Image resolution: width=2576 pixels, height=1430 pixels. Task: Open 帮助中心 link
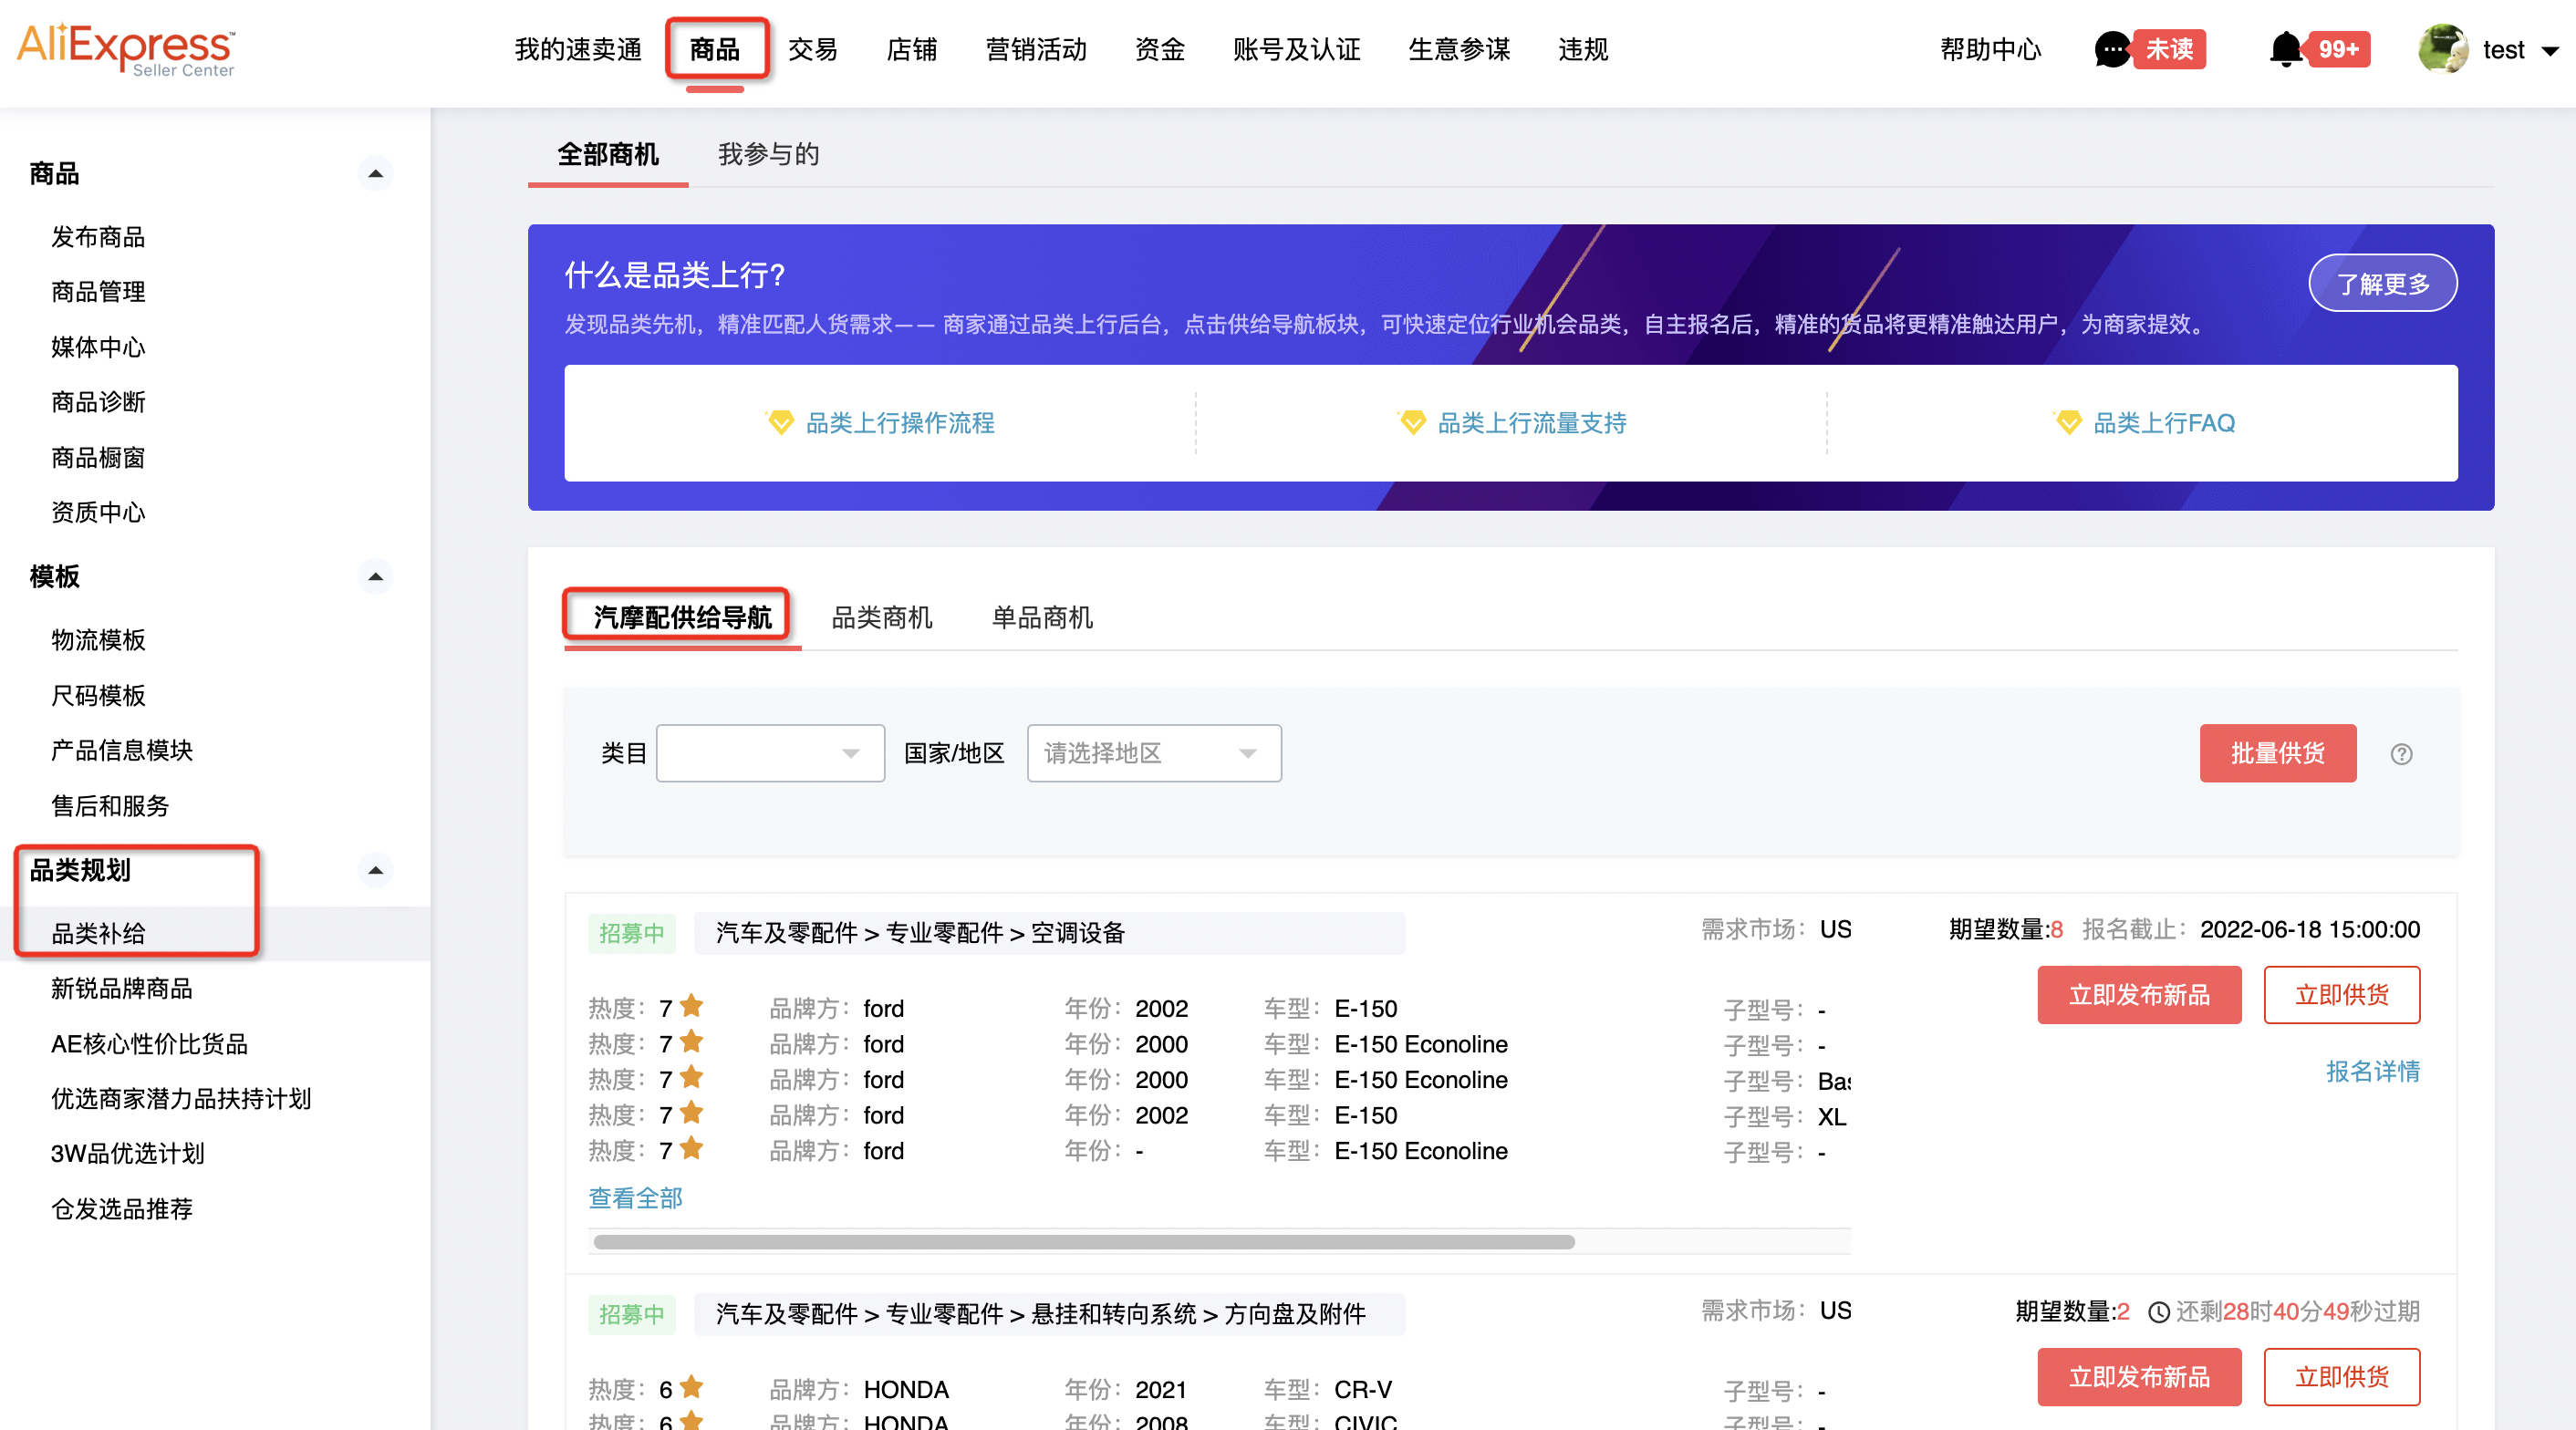tap(1991, 49)
